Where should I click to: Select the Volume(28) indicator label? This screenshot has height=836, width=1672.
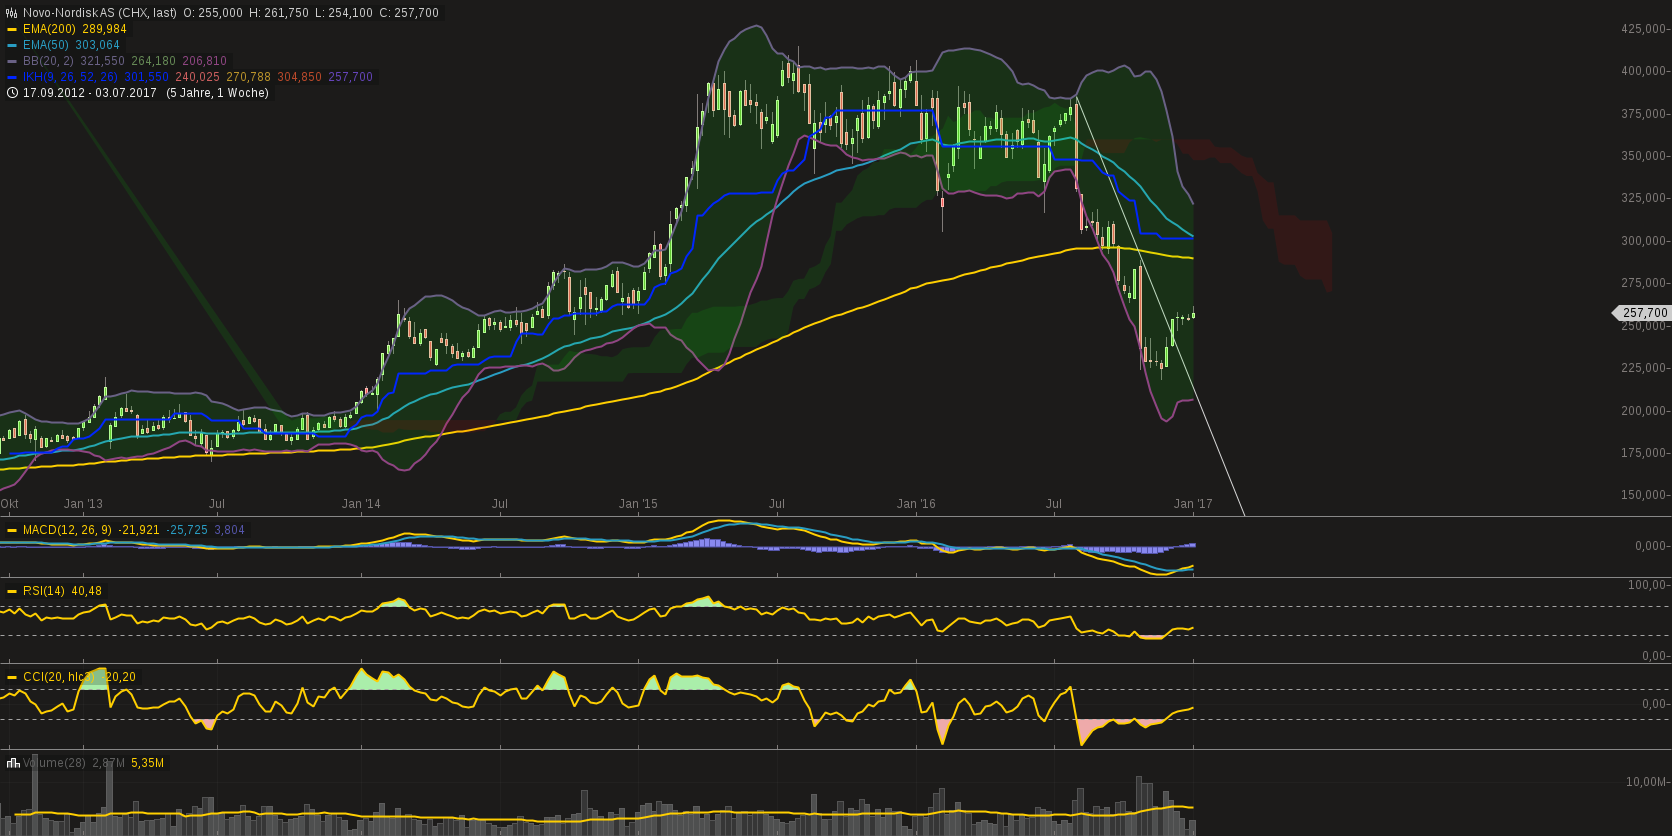point(54,763)
